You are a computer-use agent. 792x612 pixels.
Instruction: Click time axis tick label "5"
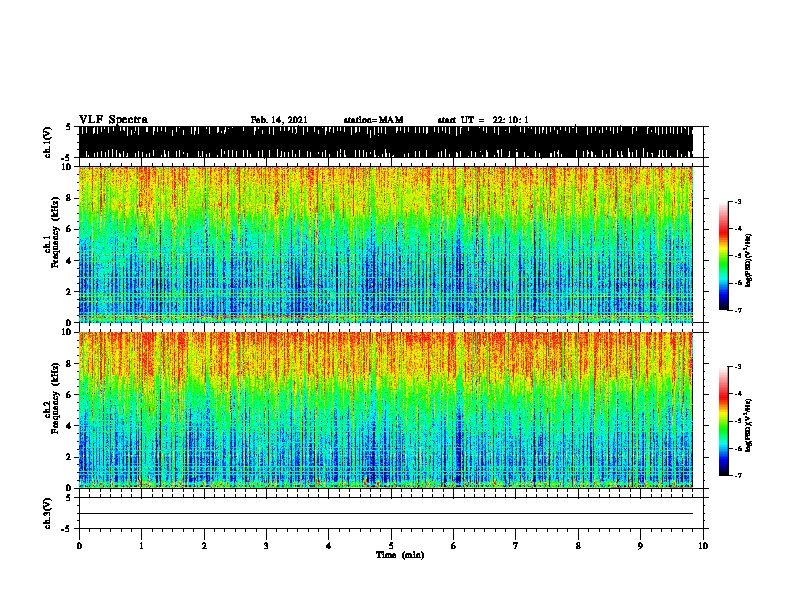pos(391,546)
